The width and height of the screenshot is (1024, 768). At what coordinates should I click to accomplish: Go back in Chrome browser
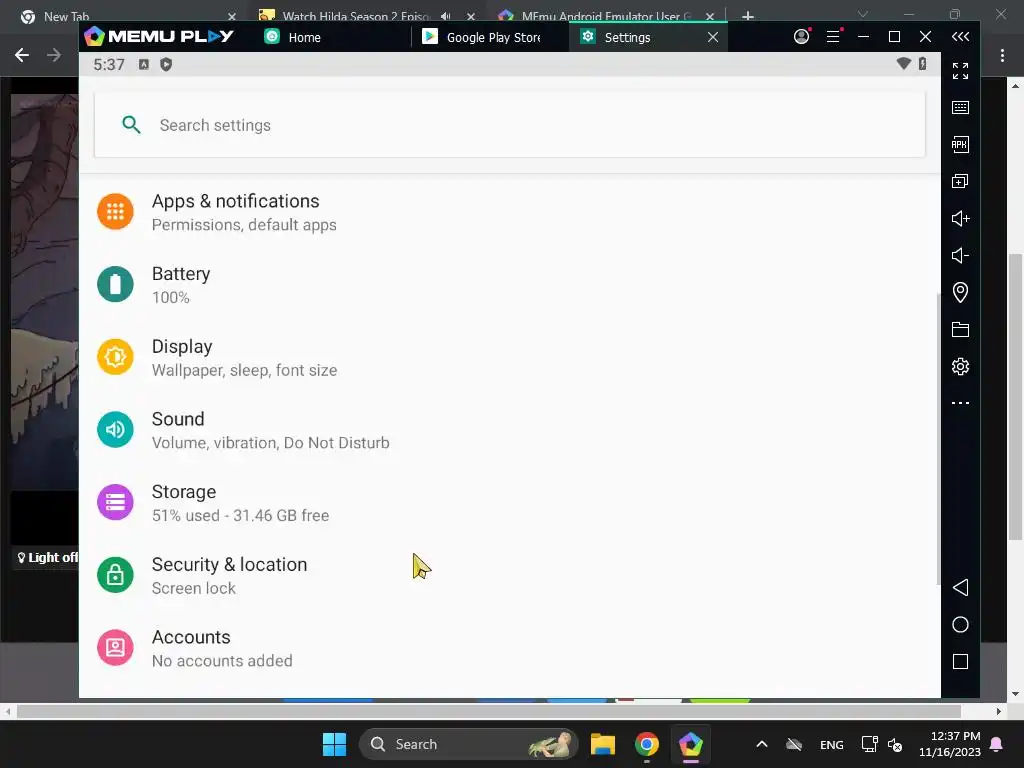(x=22, y=56)
